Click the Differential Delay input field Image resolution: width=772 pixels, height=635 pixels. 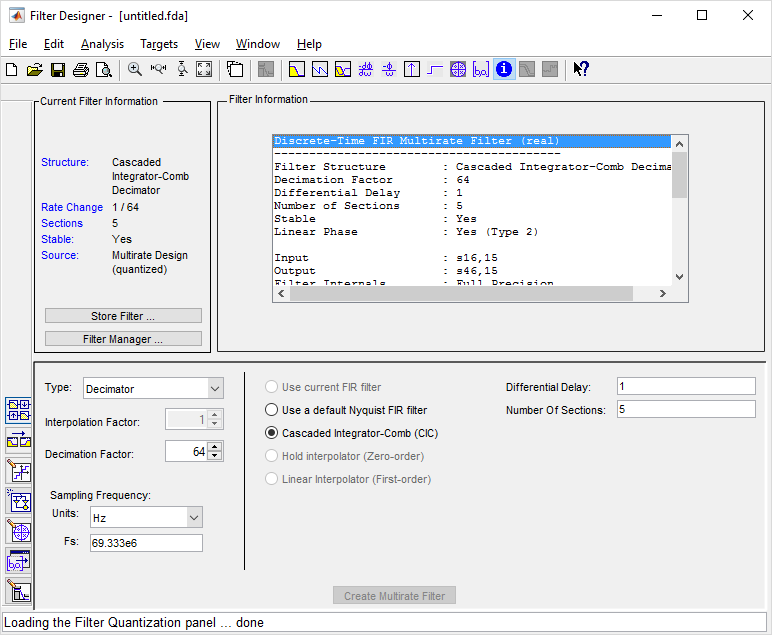(686, 387)
